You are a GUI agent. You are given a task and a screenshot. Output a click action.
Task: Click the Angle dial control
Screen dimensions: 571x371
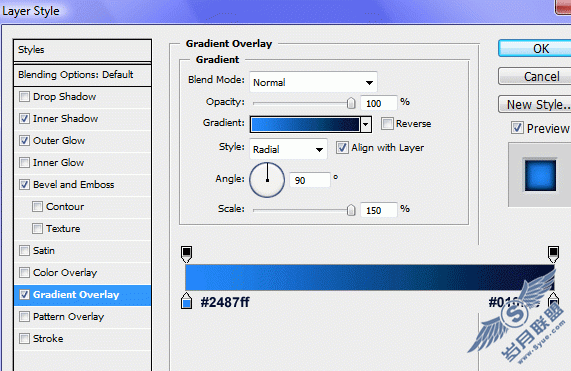267,180
